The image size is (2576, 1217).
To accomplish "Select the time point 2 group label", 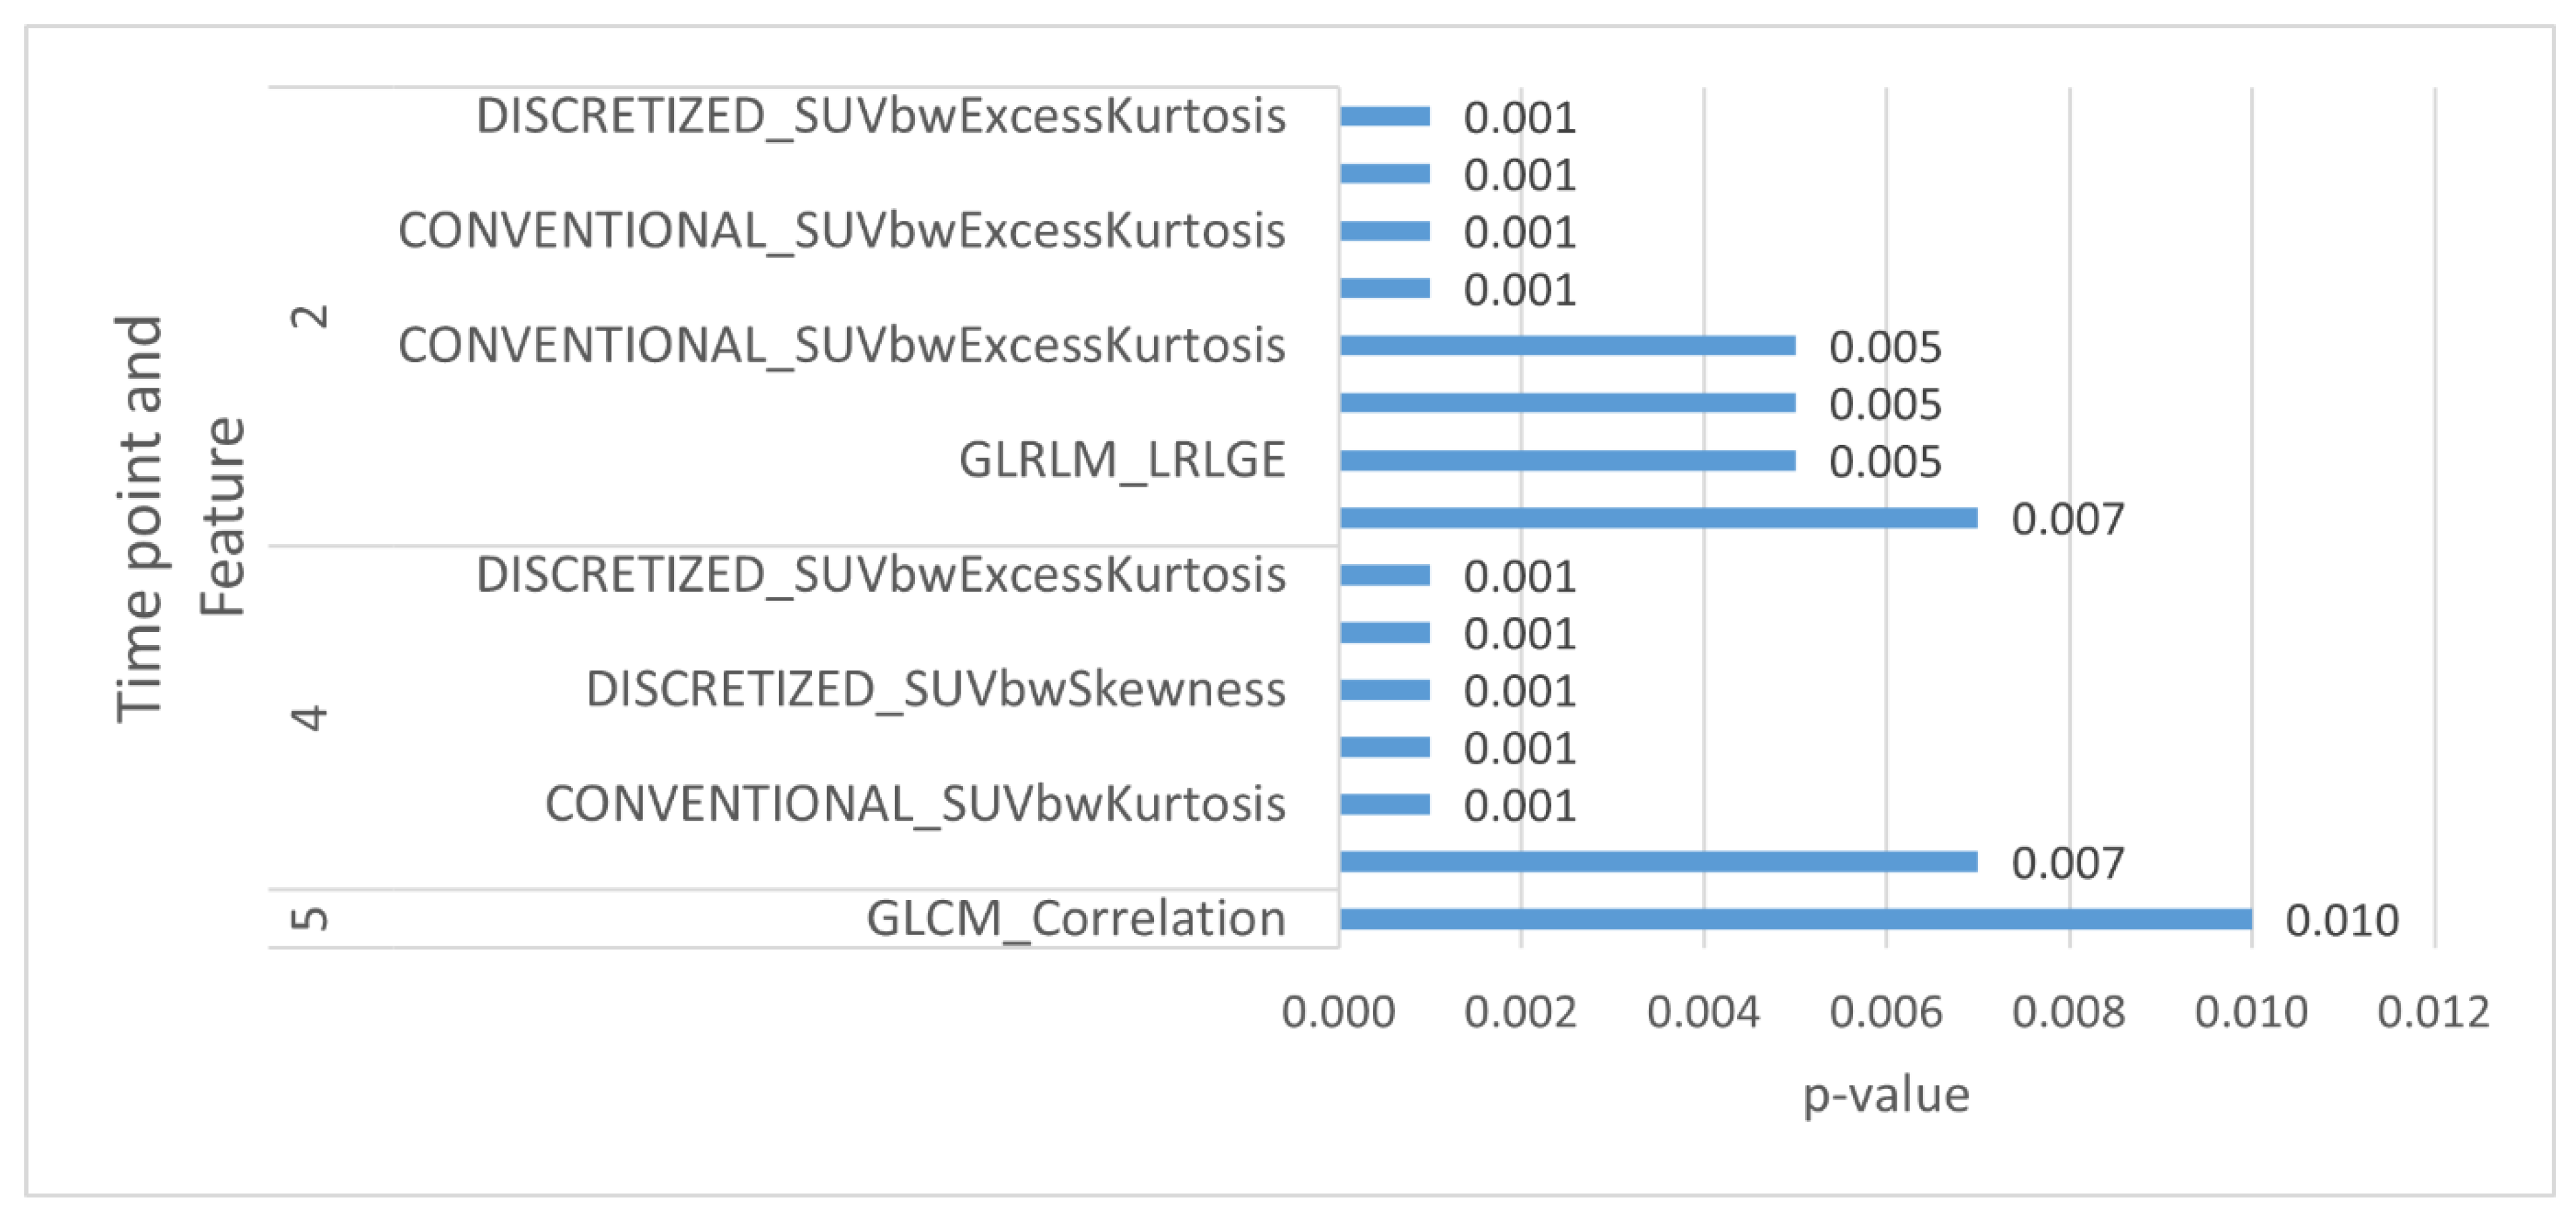I will coord(310,317).
